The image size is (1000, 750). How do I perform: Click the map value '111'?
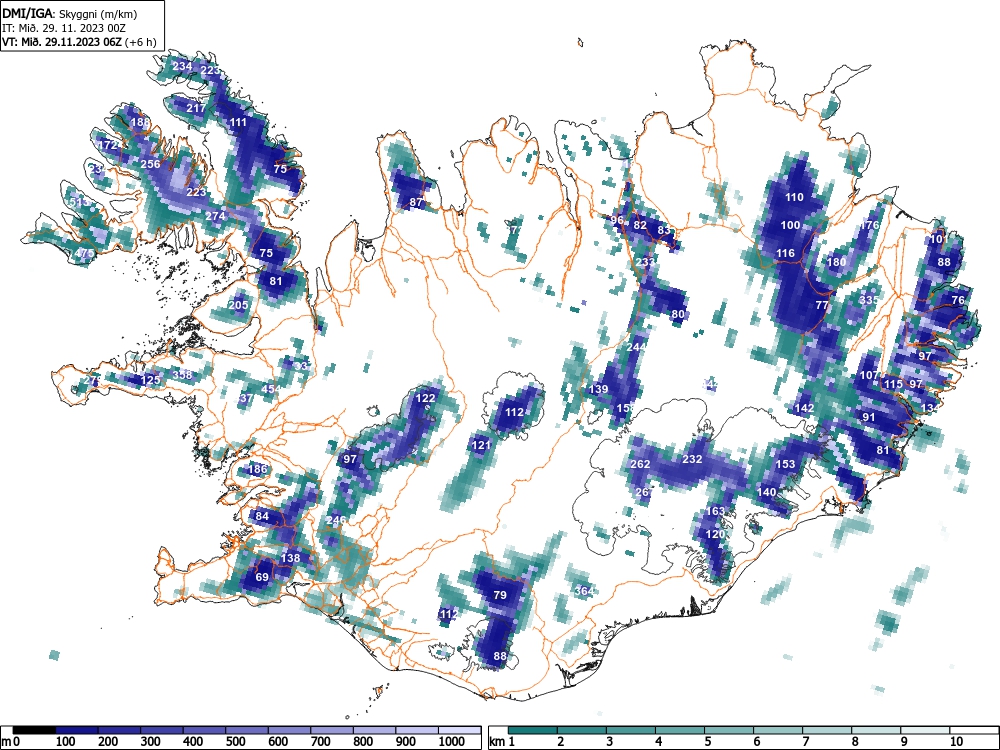(x=238, y=122)
